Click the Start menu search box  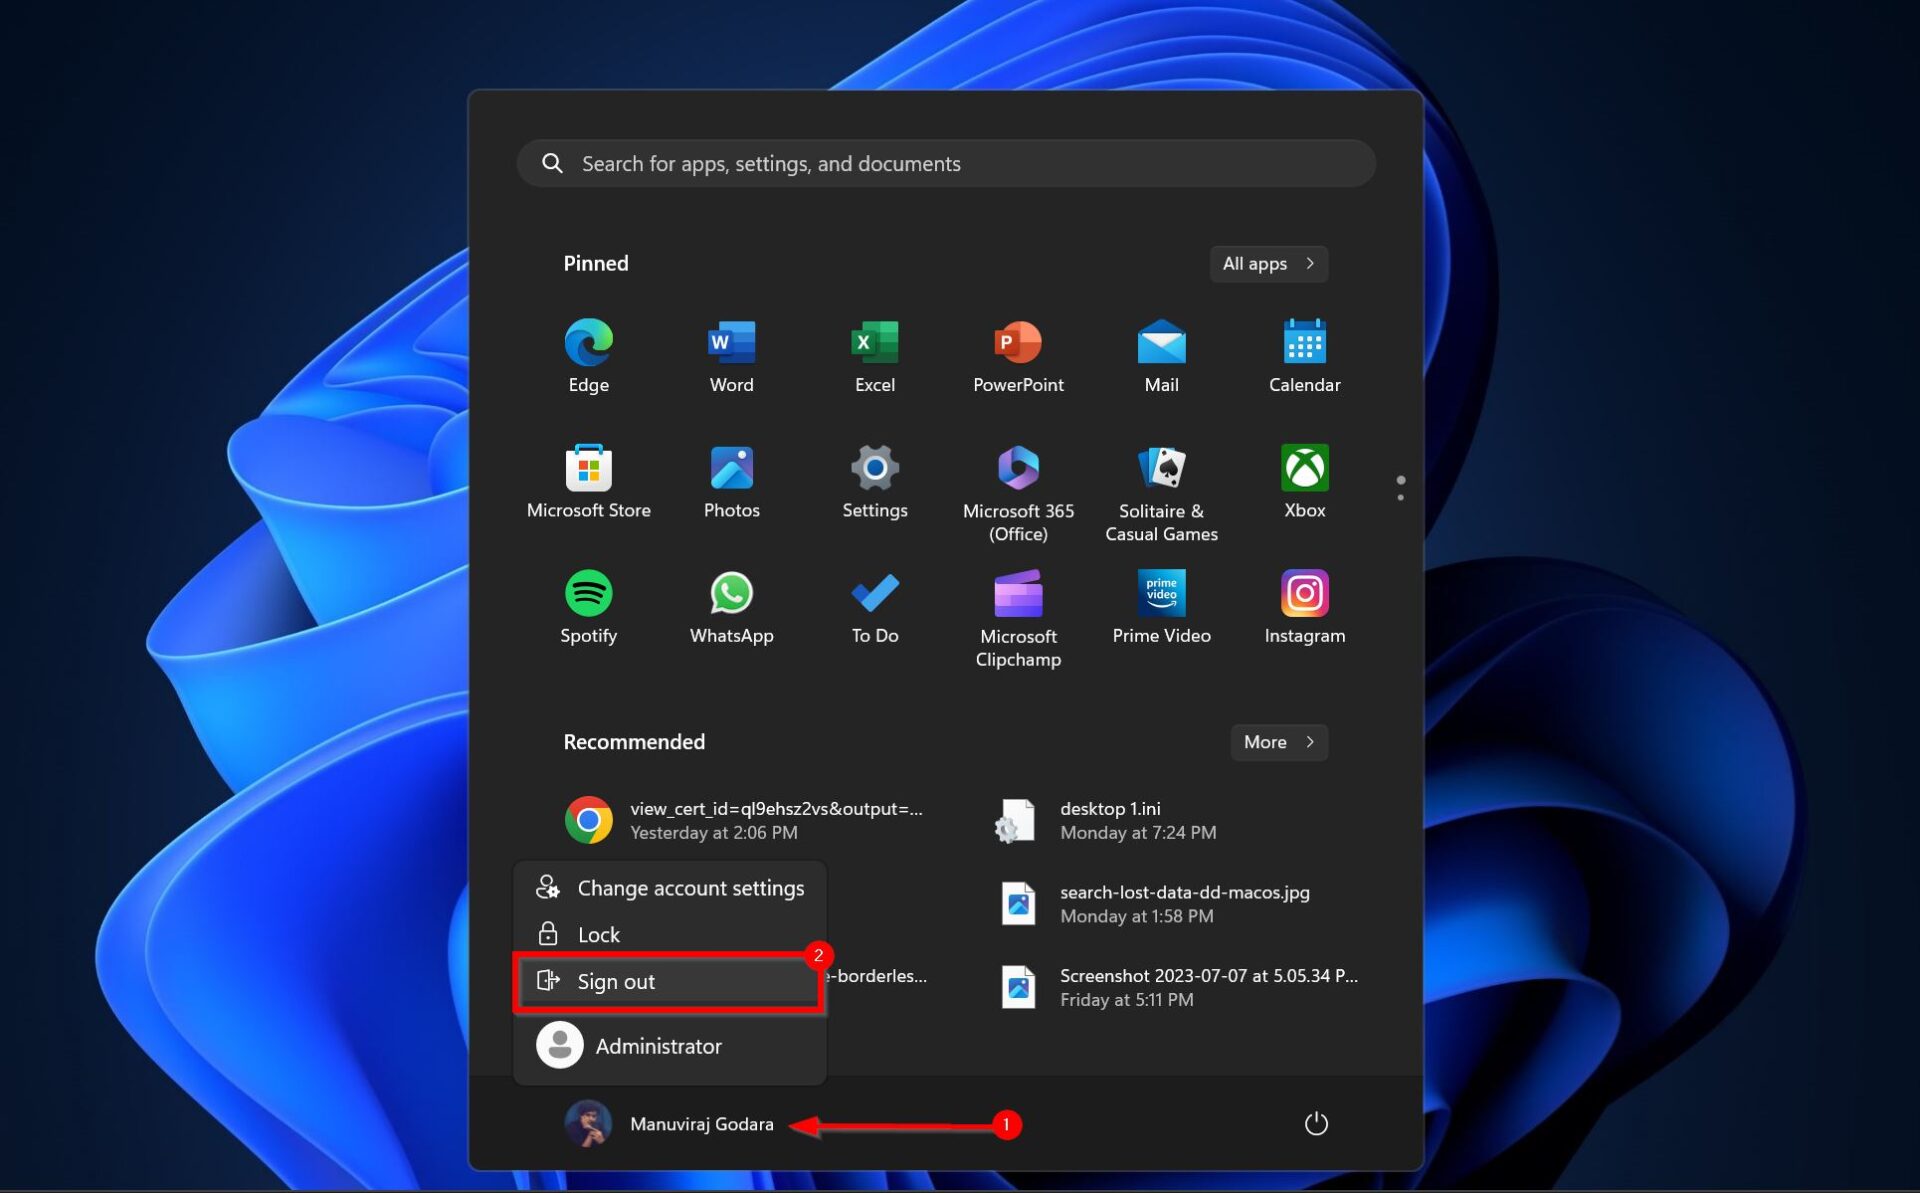[x=945, y=163]
